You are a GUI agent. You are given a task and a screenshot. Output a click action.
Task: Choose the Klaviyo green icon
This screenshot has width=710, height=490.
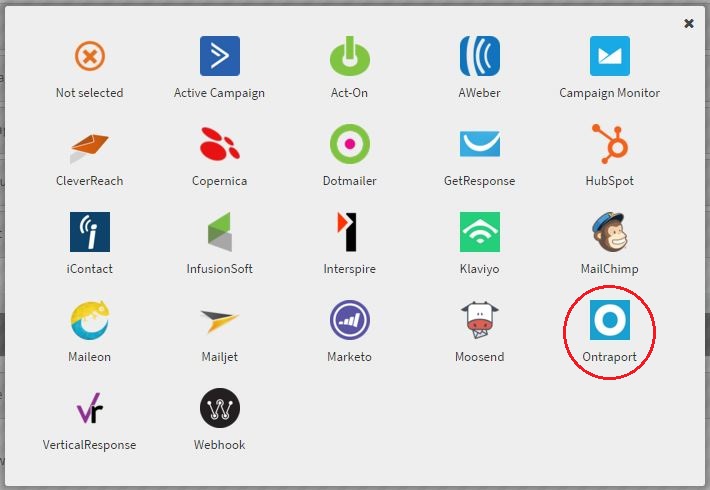(x=480, y=232)
